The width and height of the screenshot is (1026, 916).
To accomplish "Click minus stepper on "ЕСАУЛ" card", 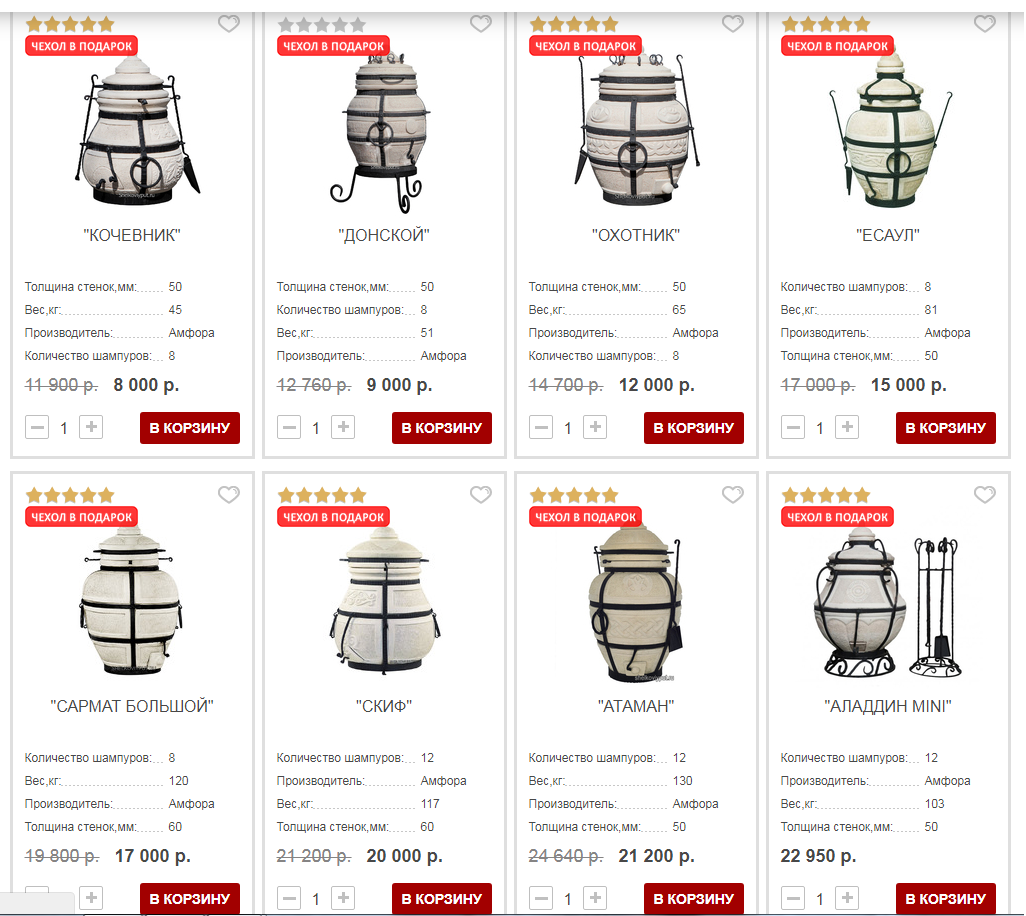I will pyautogui.click(x=792, y=427).
